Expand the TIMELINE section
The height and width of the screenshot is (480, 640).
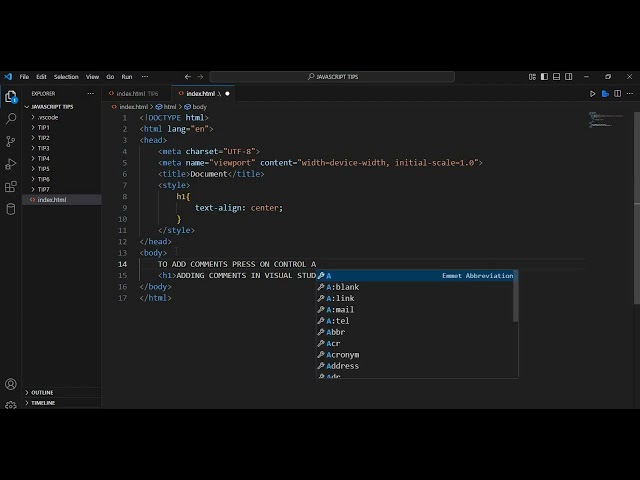62,403
